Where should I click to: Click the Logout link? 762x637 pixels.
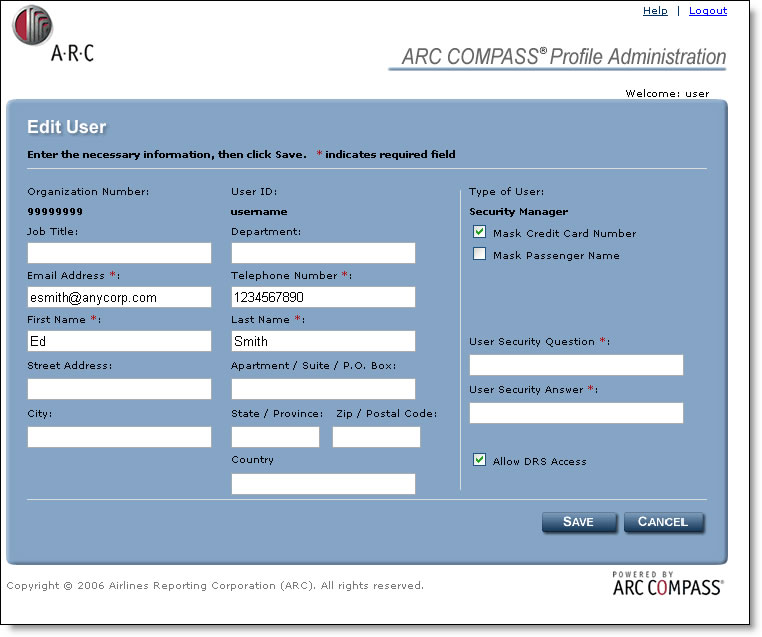(x=708, y=11)
